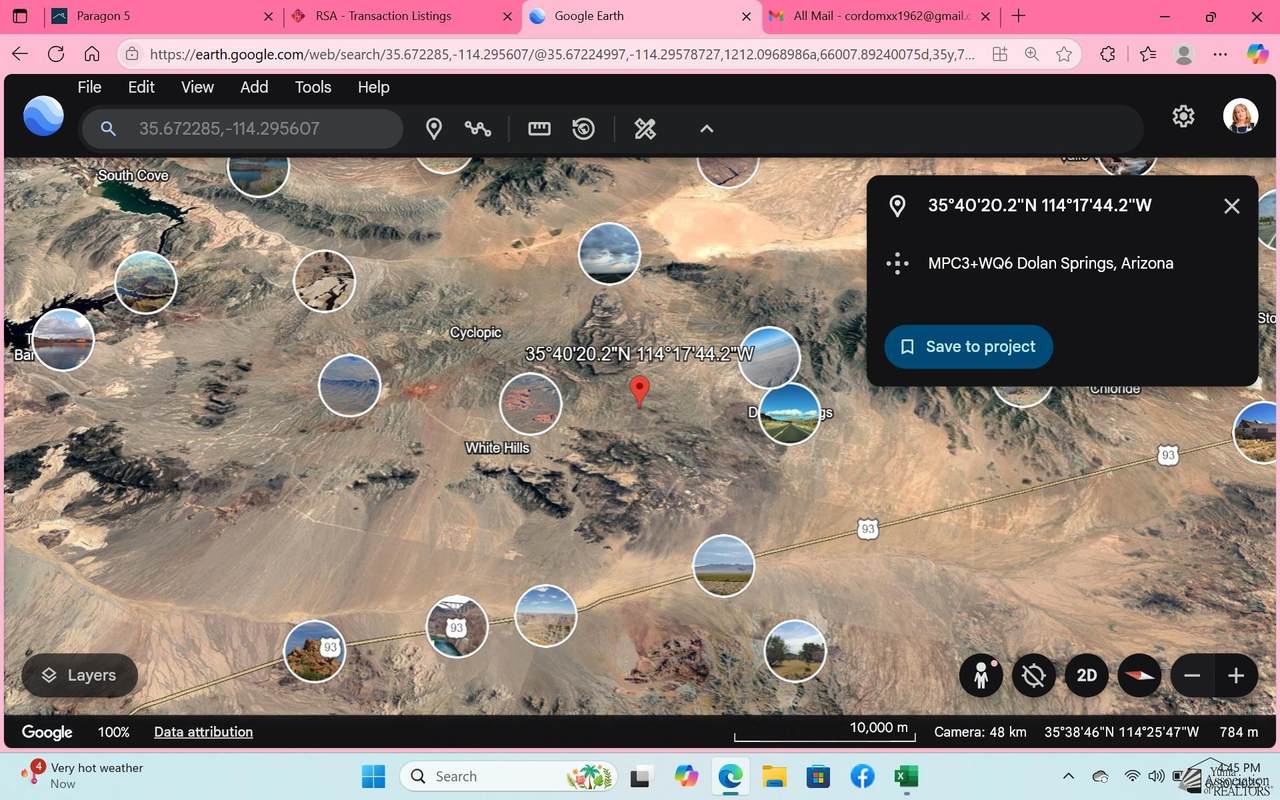The height and width of the screenshot is (800, 1280).
Task: Open Historical imagery mode
Action: tap(583, 129)
